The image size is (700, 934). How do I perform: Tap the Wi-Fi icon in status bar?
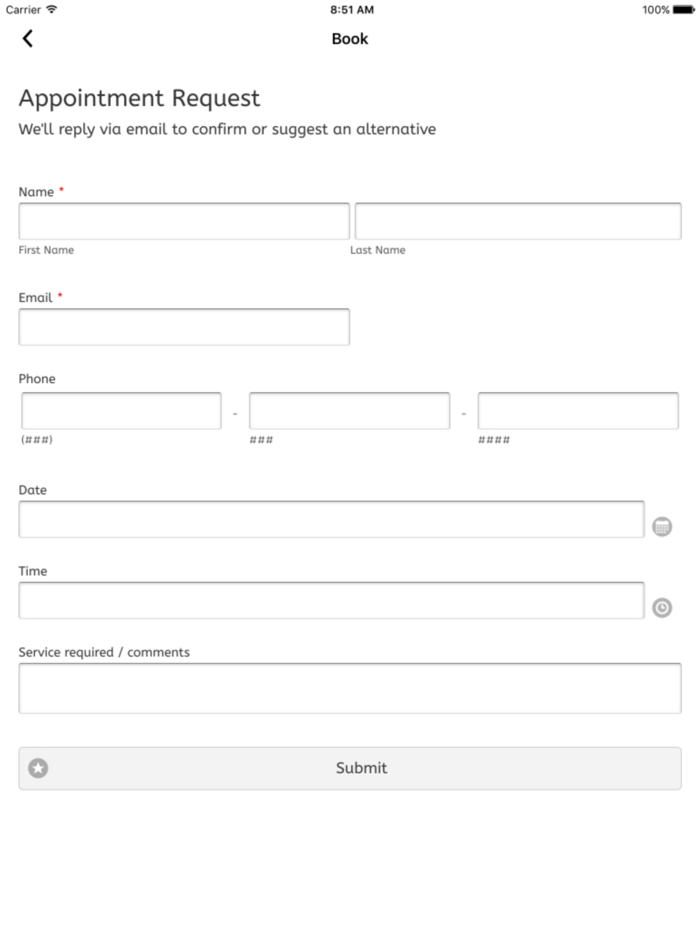(52, 10)
